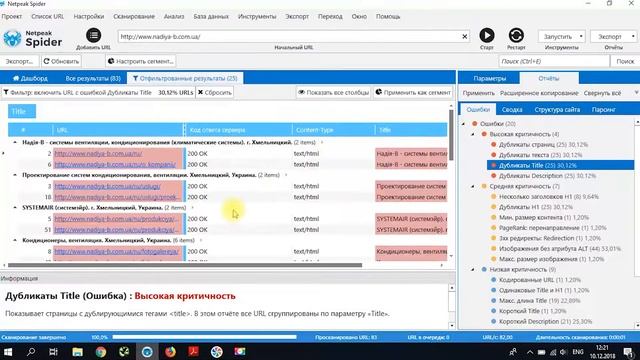Switch to the Отчёты panel tab
The height and width of the screenshot is (360, 640).
549,78
